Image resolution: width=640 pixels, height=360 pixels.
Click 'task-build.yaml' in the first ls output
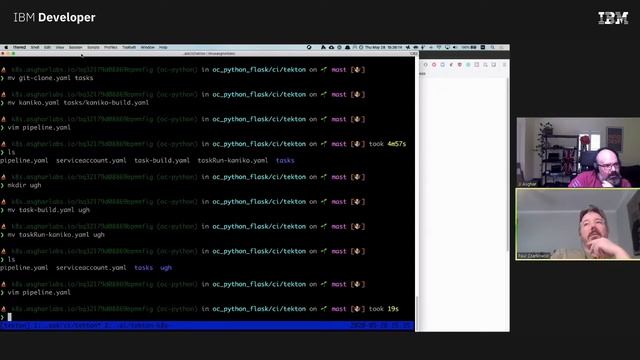pos(162,160)
